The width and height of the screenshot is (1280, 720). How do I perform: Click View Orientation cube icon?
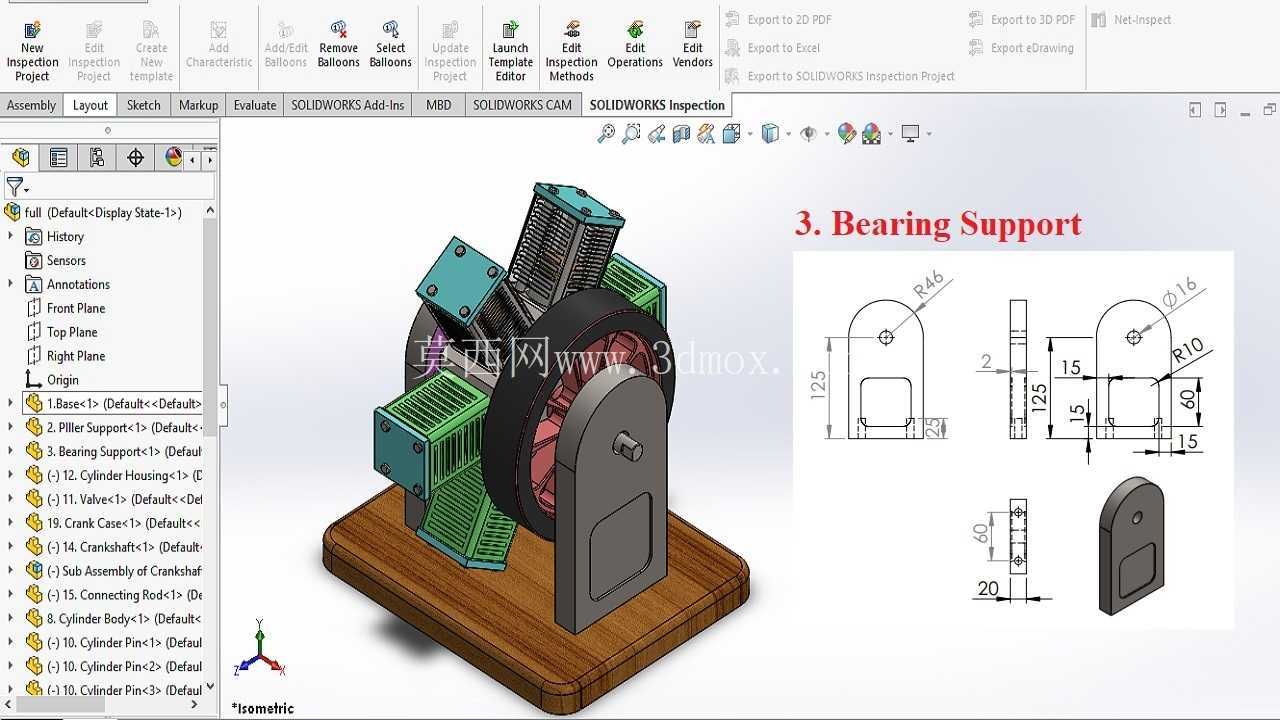732,133
